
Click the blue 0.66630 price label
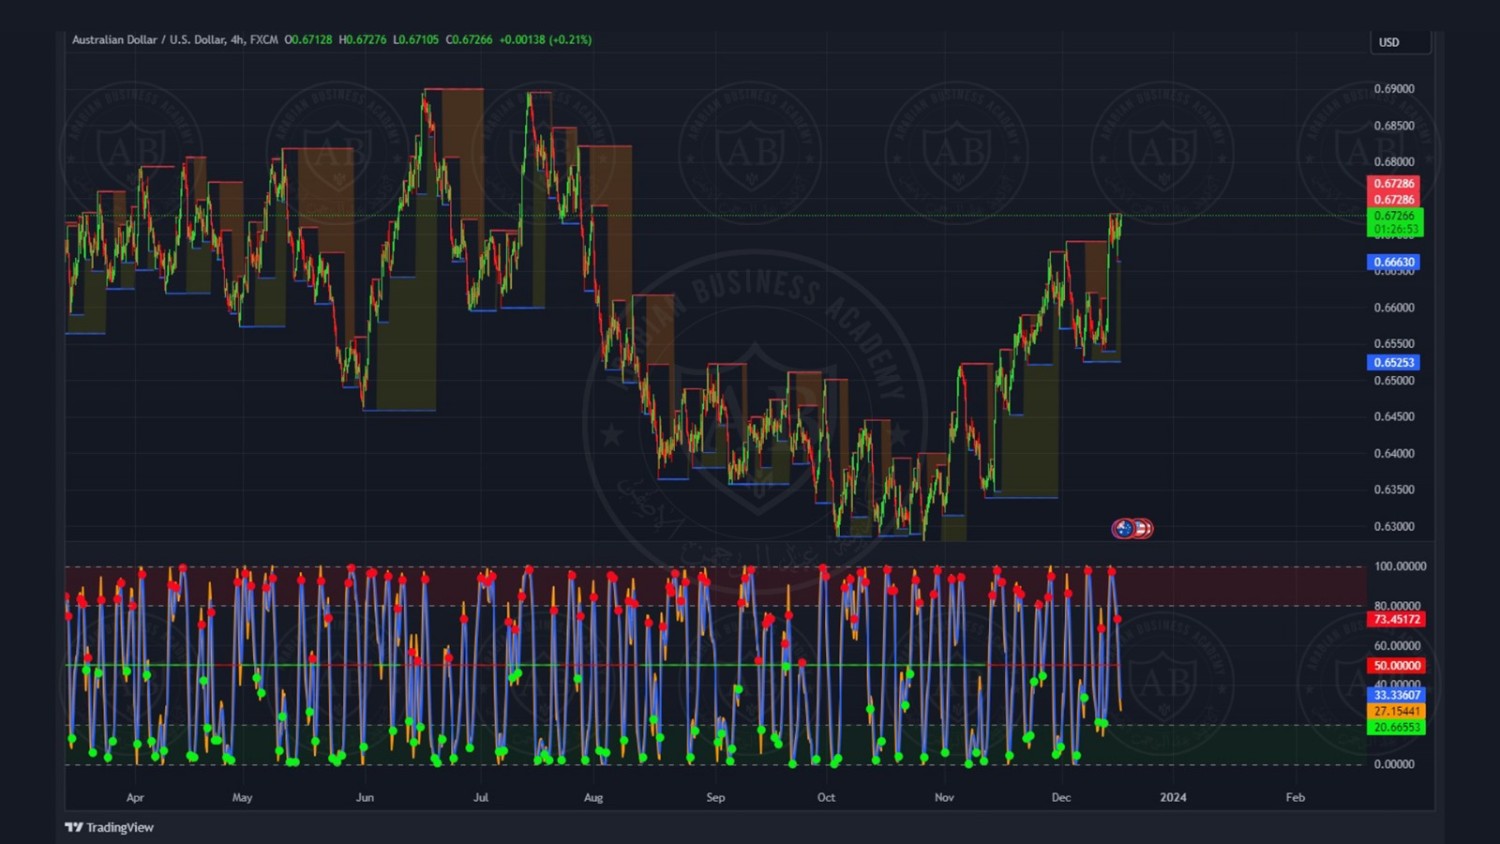point(1394,262)
